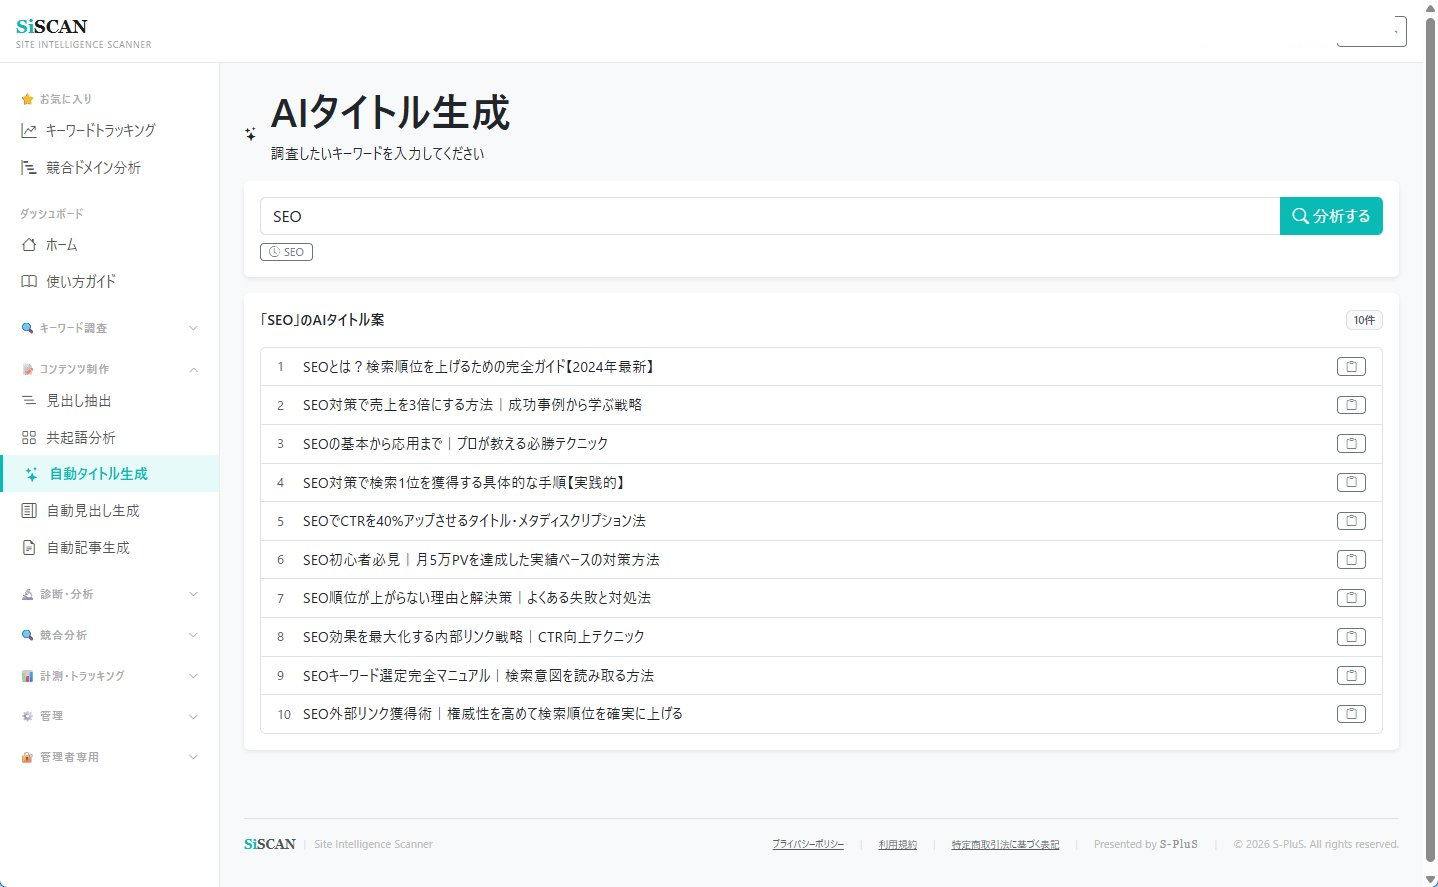Copy title 5 'CTRを40%アップ' clipboard icon

pyautogui.click(x=1351, y=521)
